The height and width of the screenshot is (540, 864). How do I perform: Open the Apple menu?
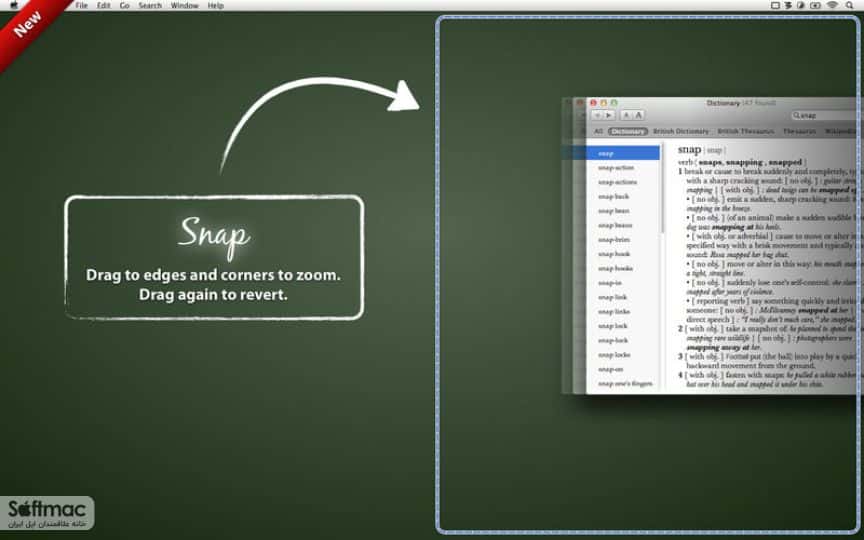14,5
